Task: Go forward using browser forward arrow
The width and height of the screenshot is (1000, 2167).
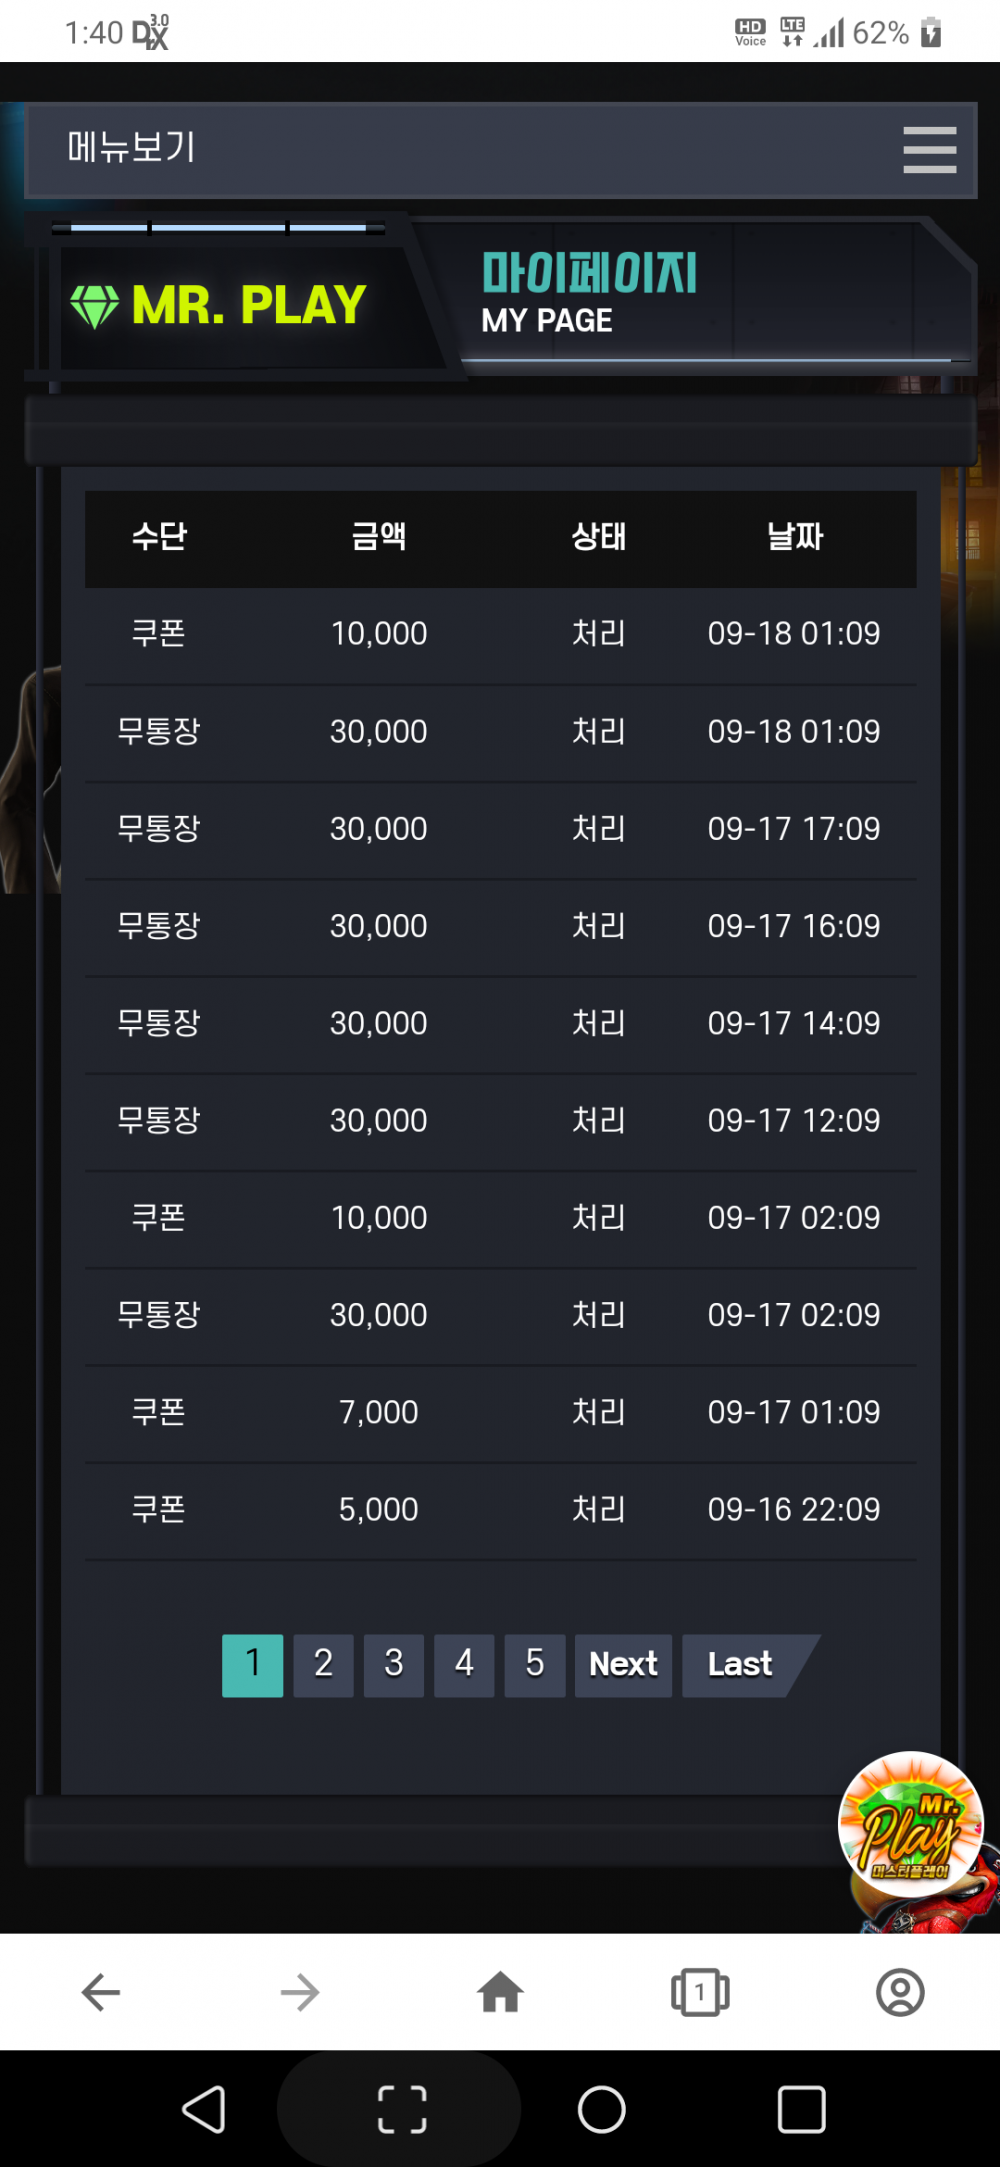Action: [x=300, y=1993]
